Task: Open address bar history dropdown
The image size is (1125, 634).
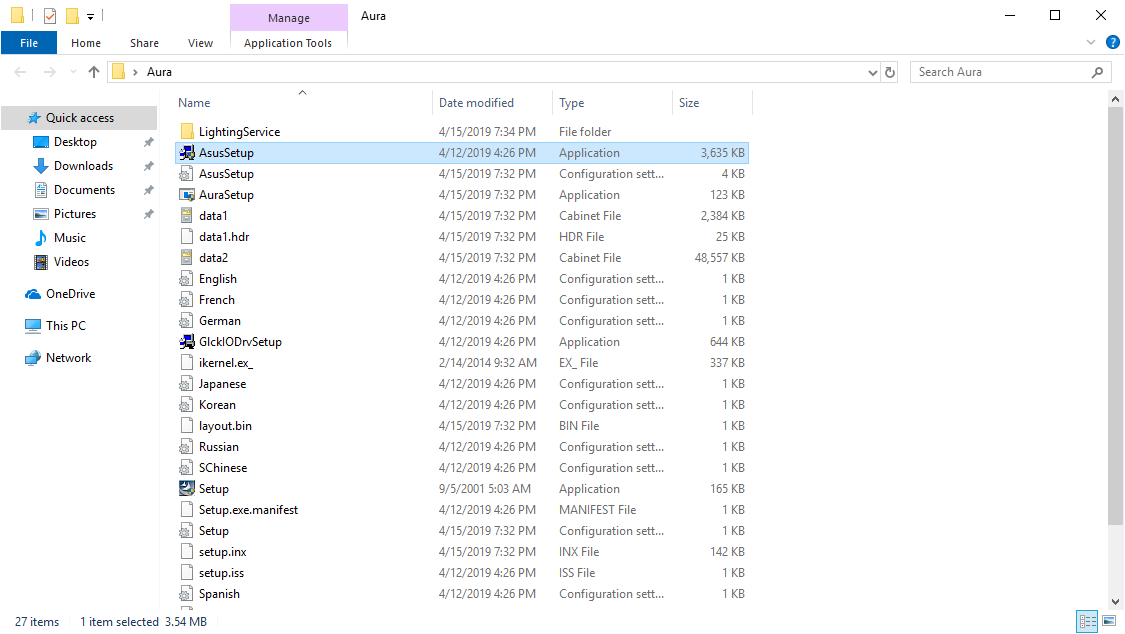Action: [x=872, y=72]
